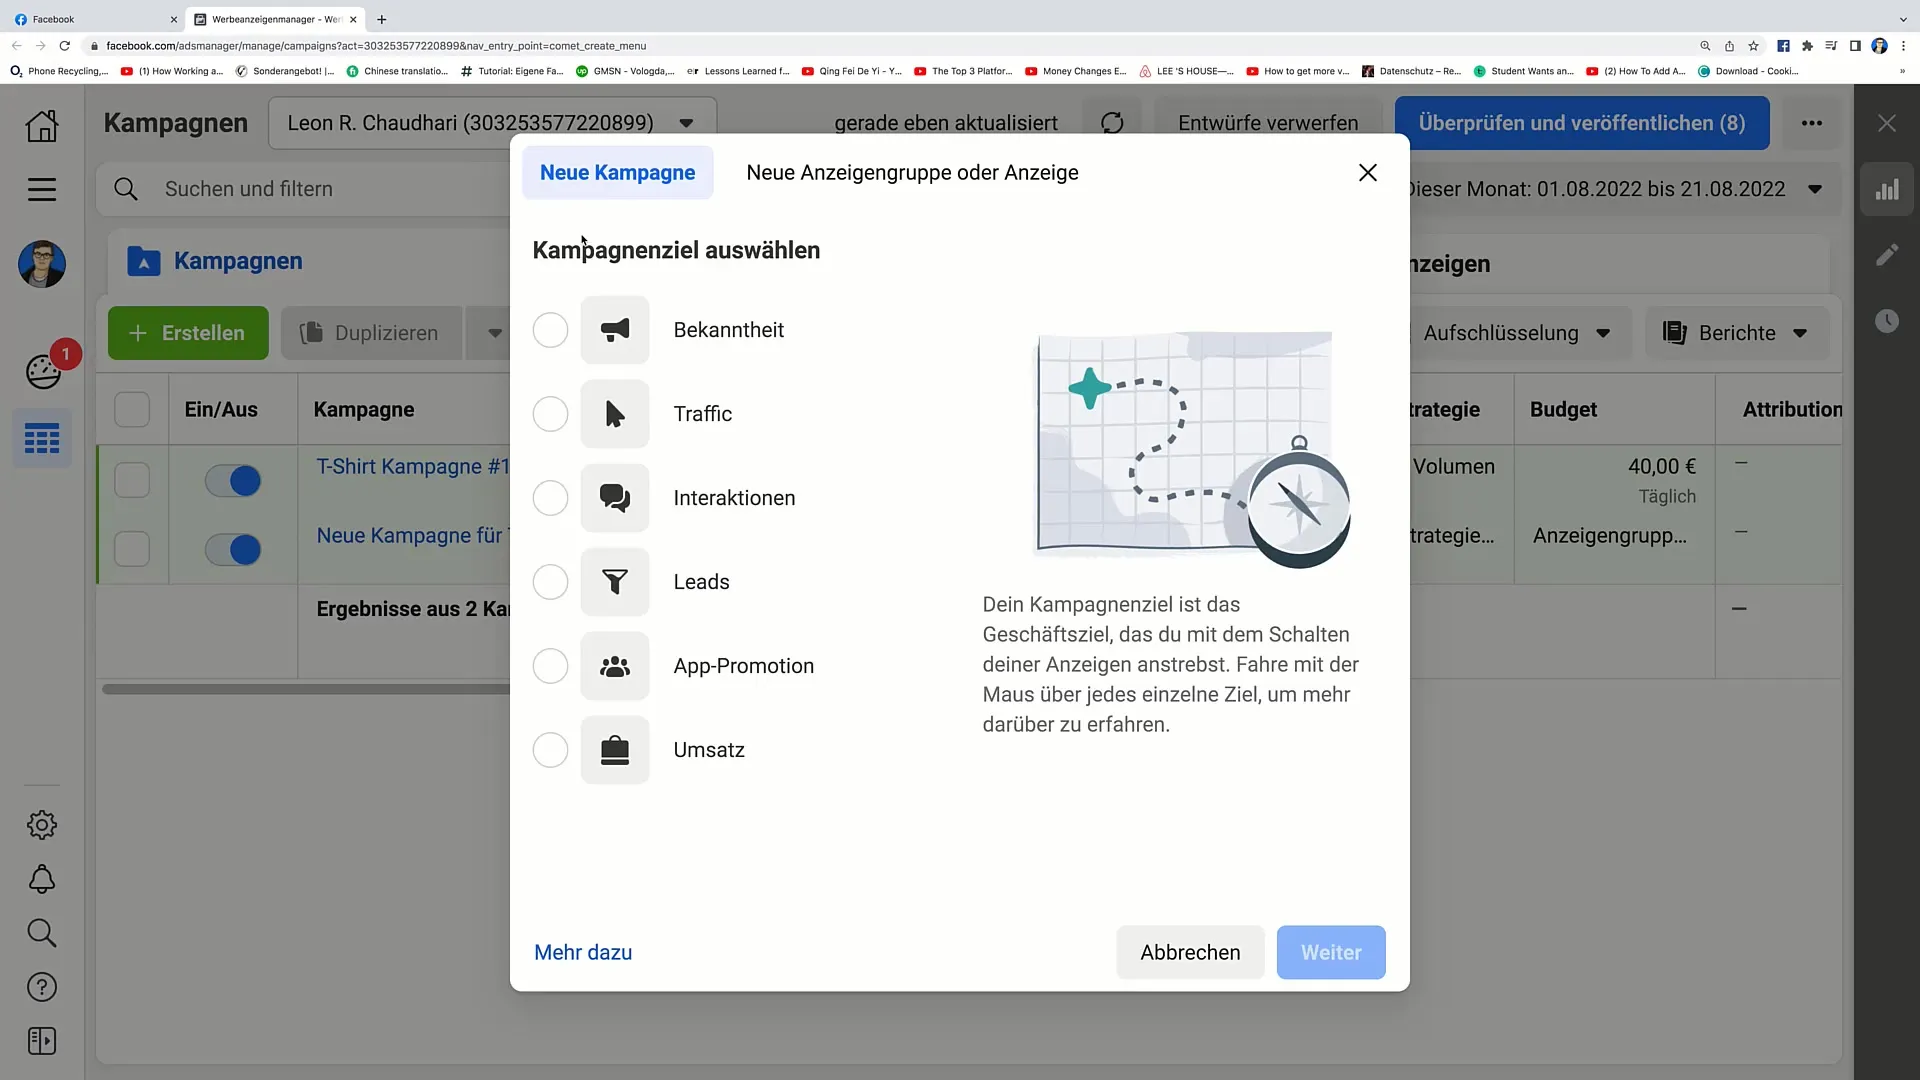Click the Weiter button
Viewport: 1920px width, 1080px height.
1331,952
